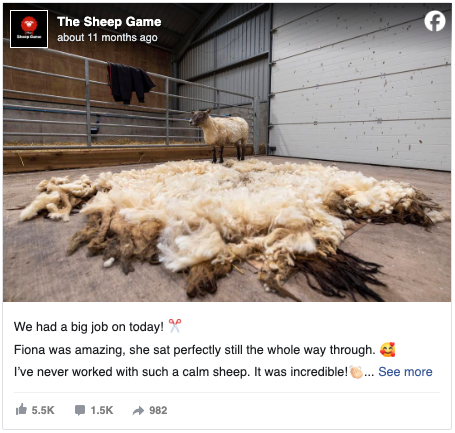Expand post text with See more
Image resolution: width=455 pixels, height=433 pixels.
405,372
